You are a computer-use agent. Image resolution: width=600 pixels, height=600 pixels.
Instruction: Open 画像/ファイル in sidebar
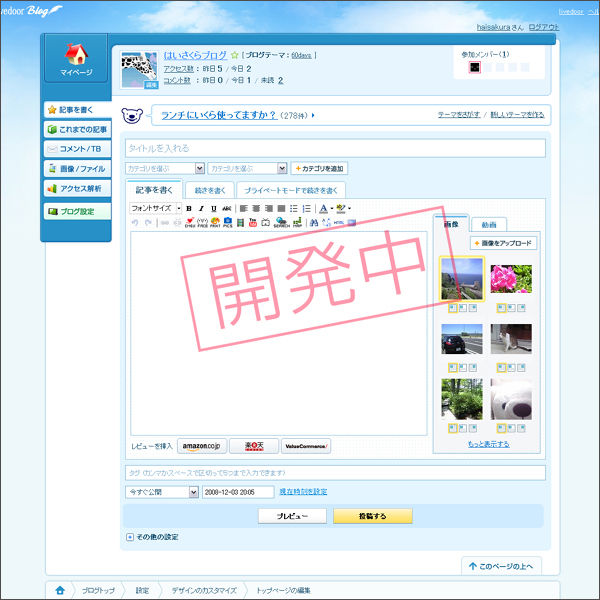pos(78,169)
